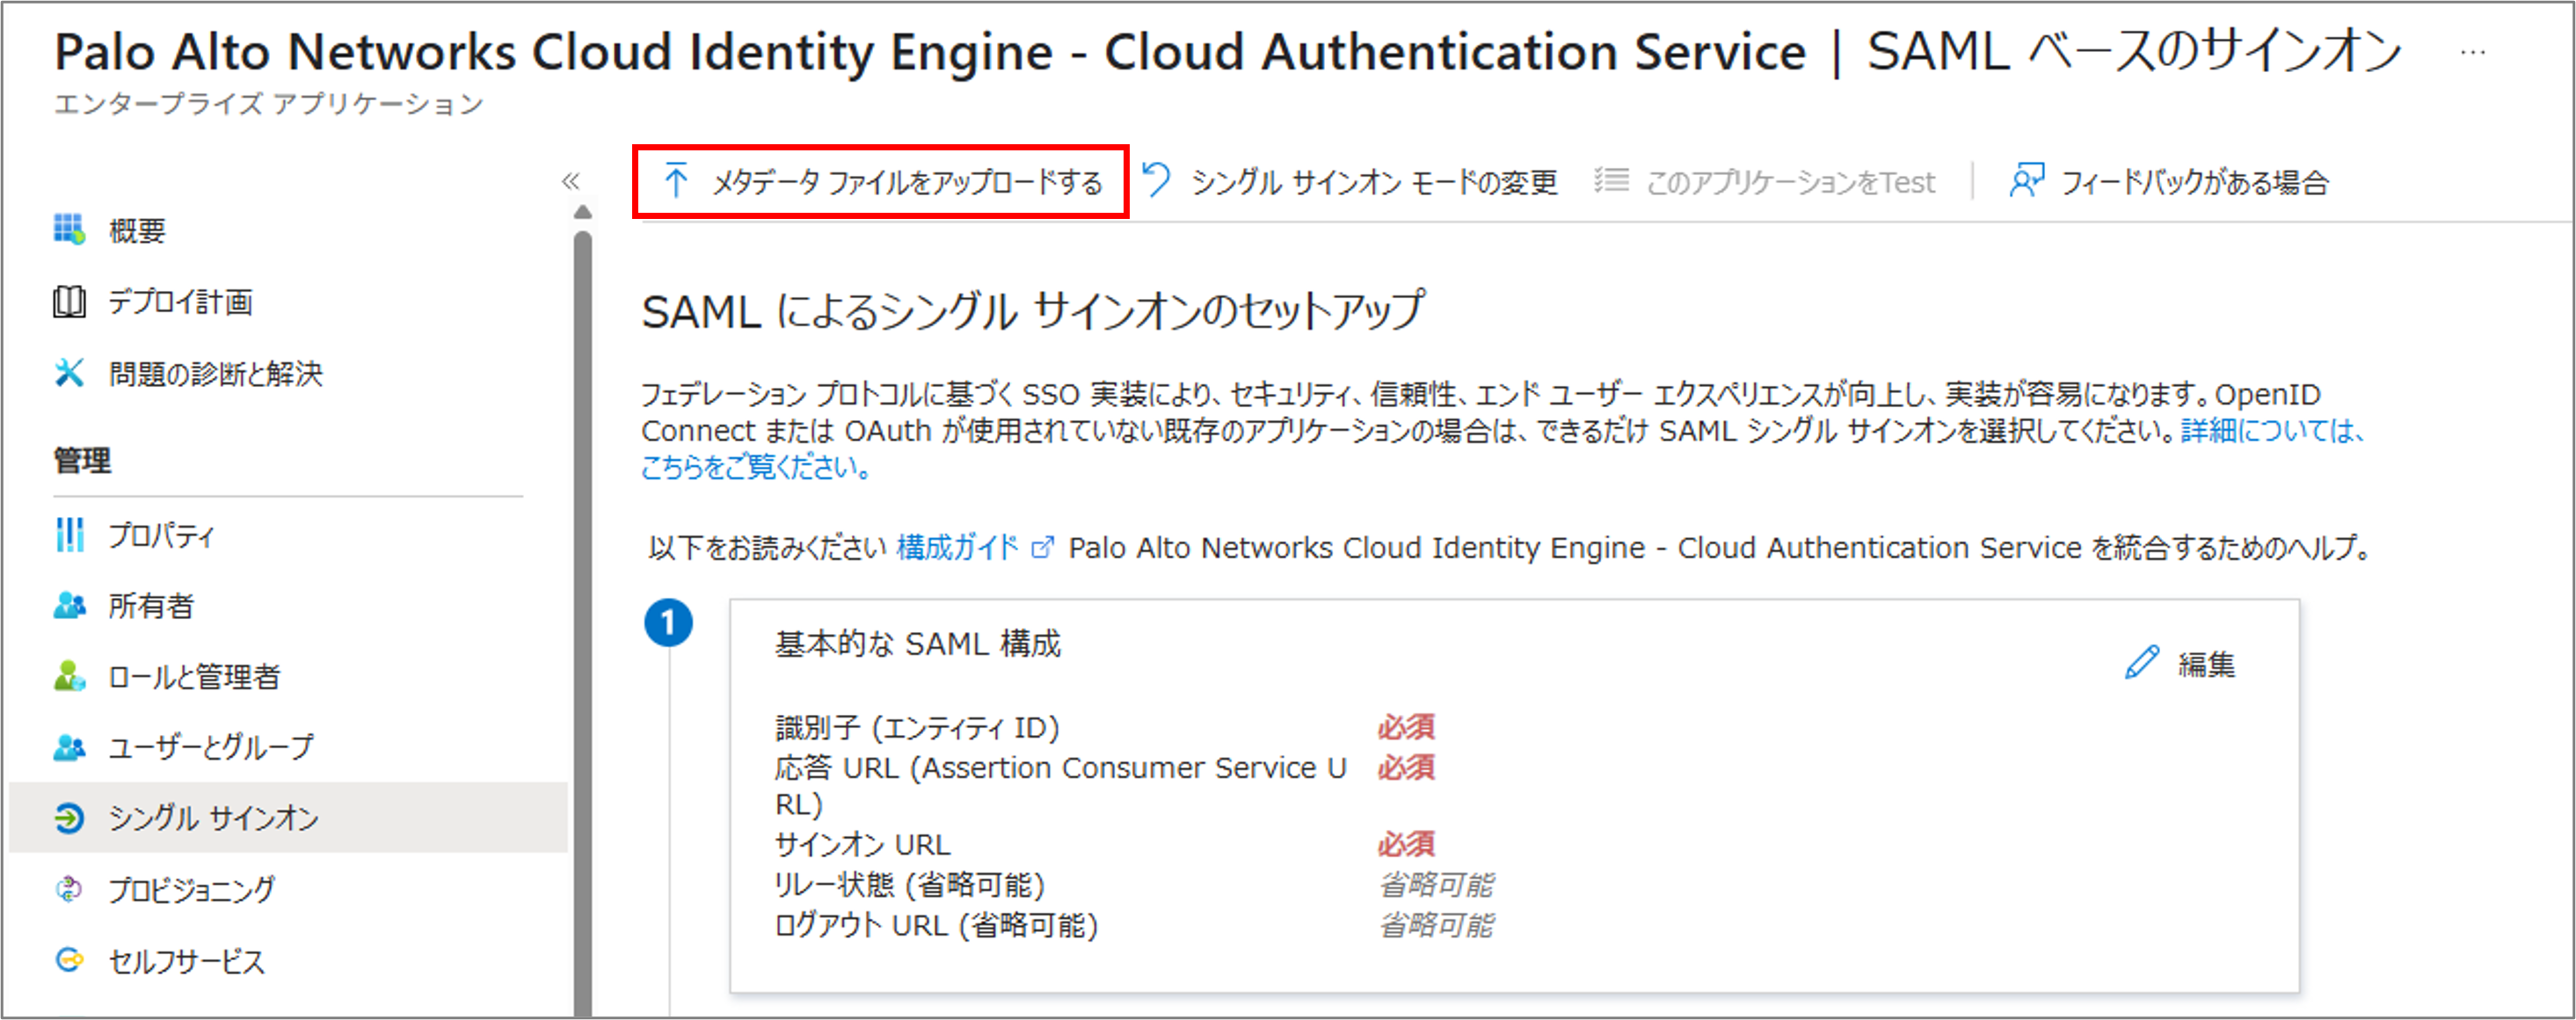2576x1020 pixels.
Task: Select シングル サインオン モードの変更 toolbar text
Action: tap(1374, 182)
